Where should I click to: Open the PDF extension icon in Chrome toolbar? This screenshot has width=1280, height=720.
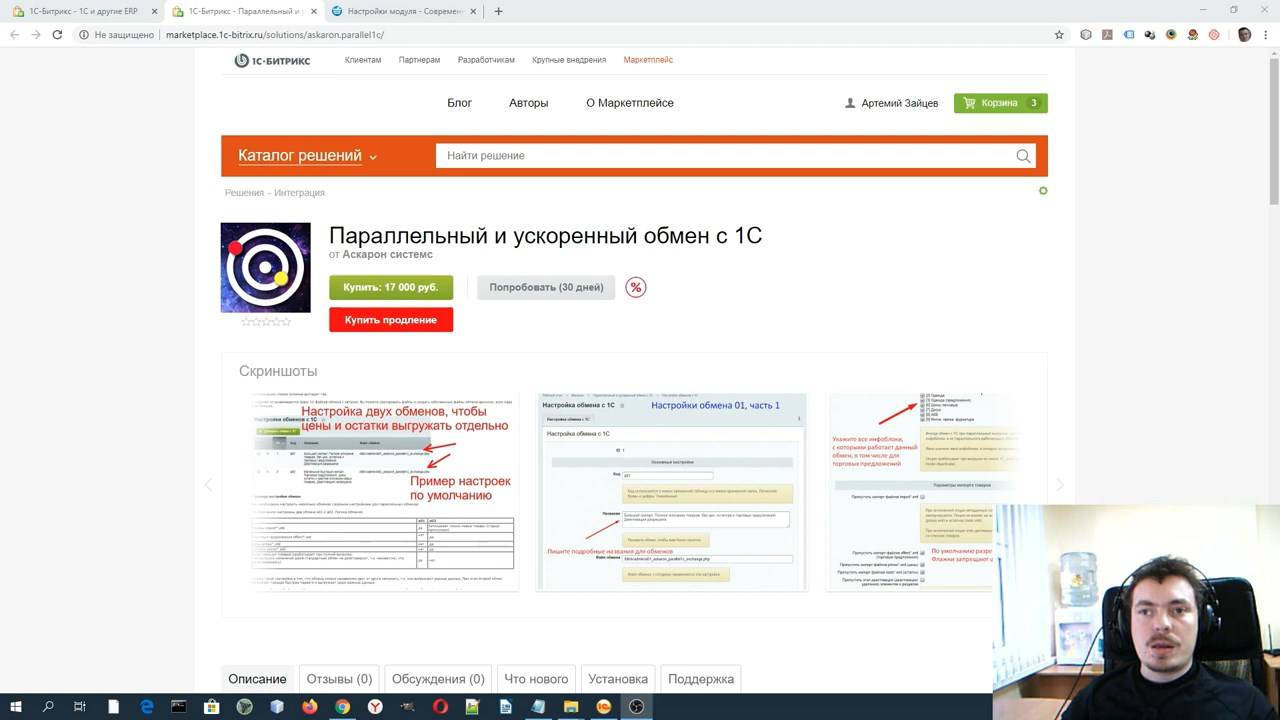pyautogui.click(x=1107, y=34)
